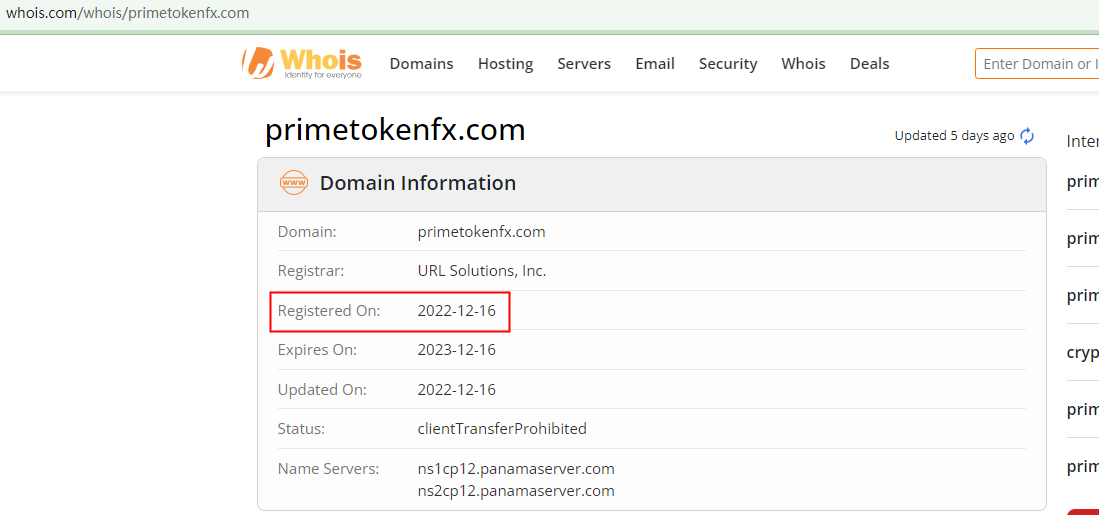Click the ns1cp12.panamaserver.com name server

pyautogui.click(x=516, y=469)
